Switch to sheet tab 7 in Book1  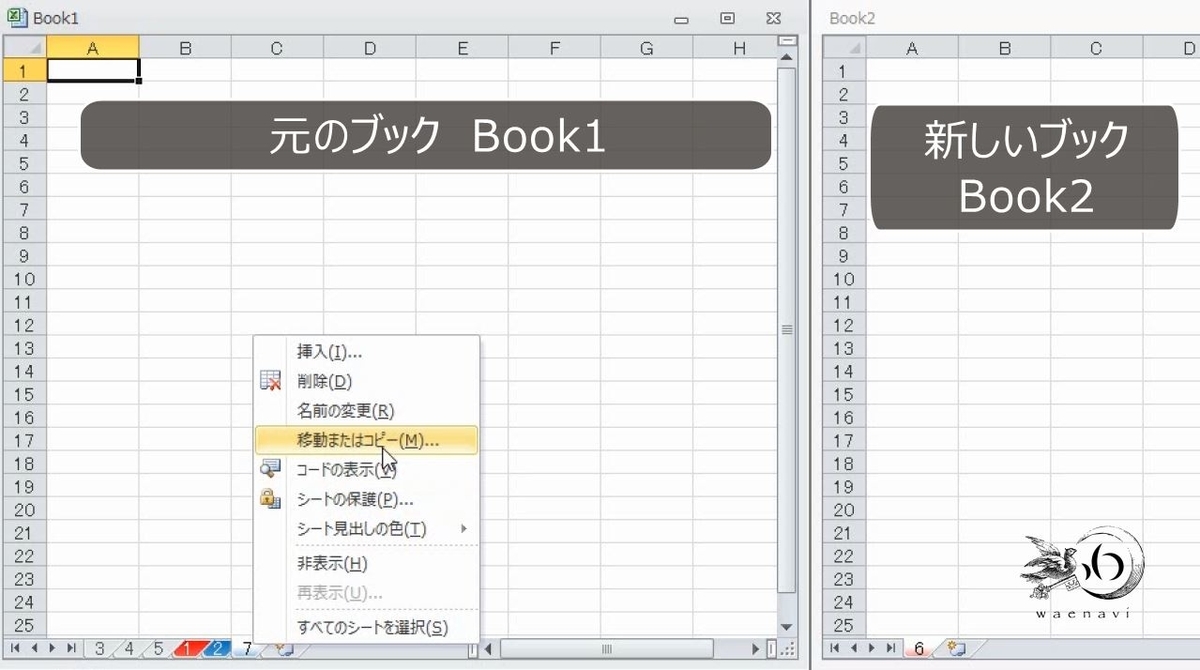pos(246,650)
